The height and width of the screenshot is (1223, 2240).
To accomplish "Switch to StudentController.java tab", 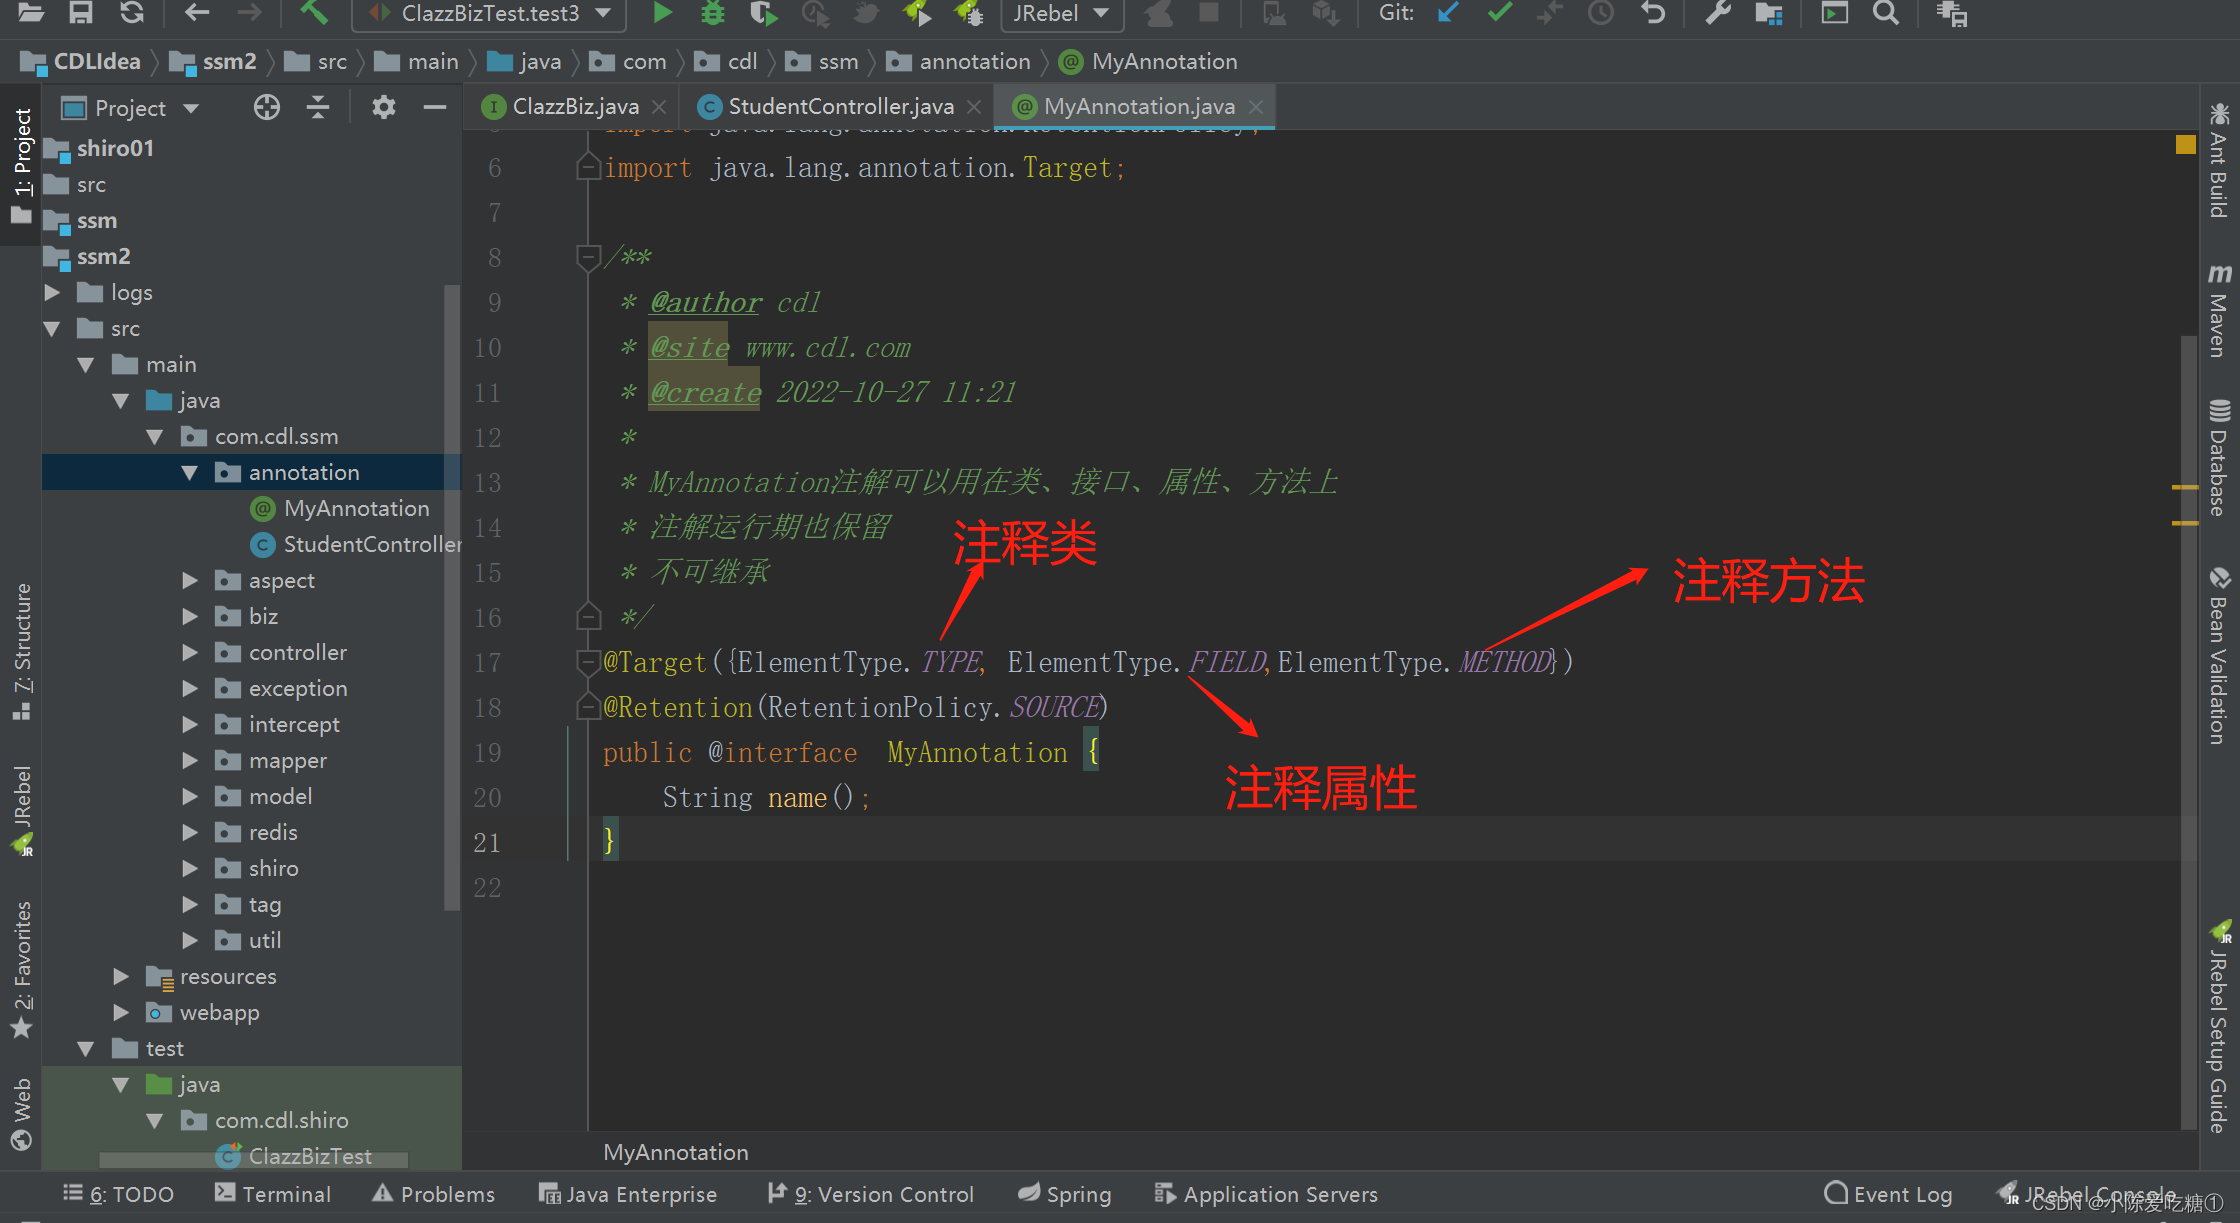I will 840,106.
